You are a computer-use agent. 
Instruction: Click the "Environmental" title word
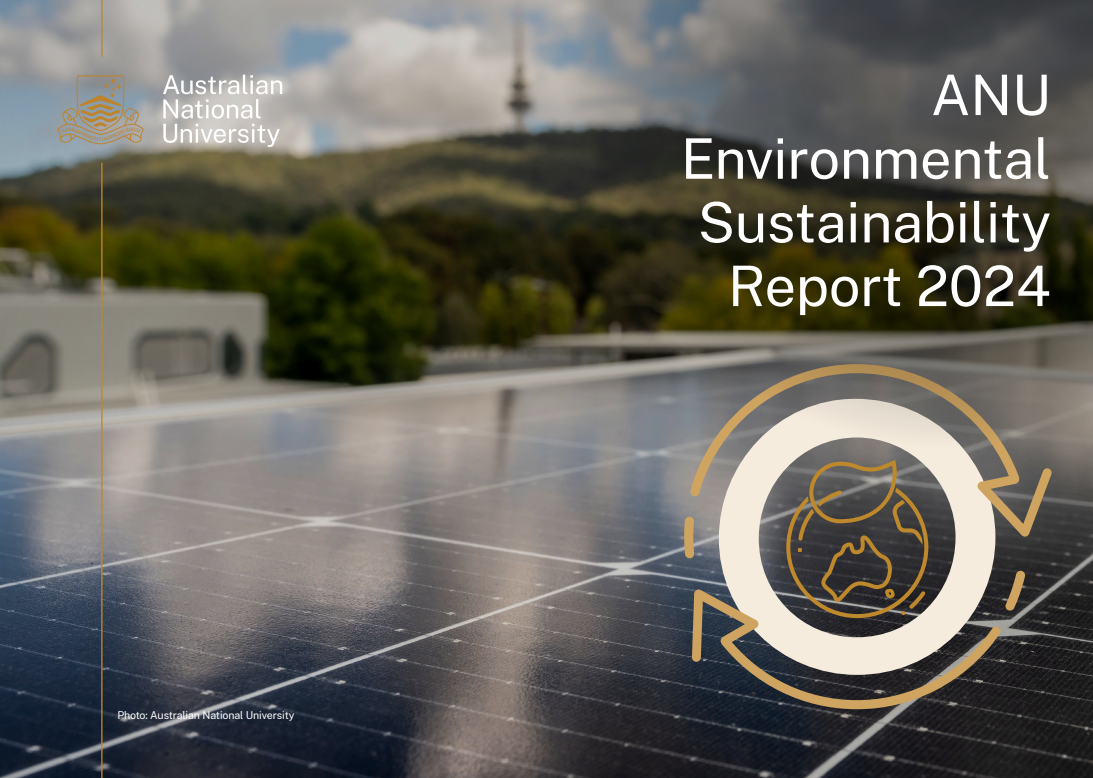point(866,160)
